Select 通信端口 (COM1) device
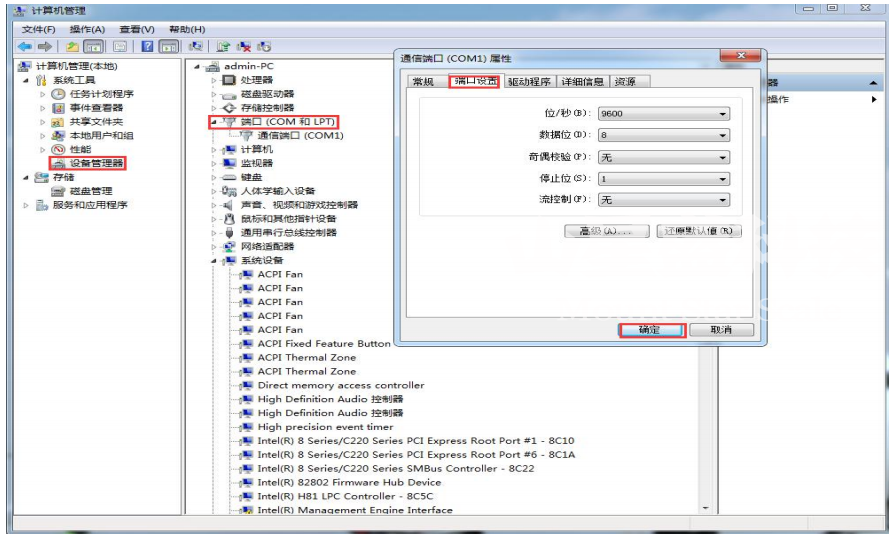 coord(299,135)
